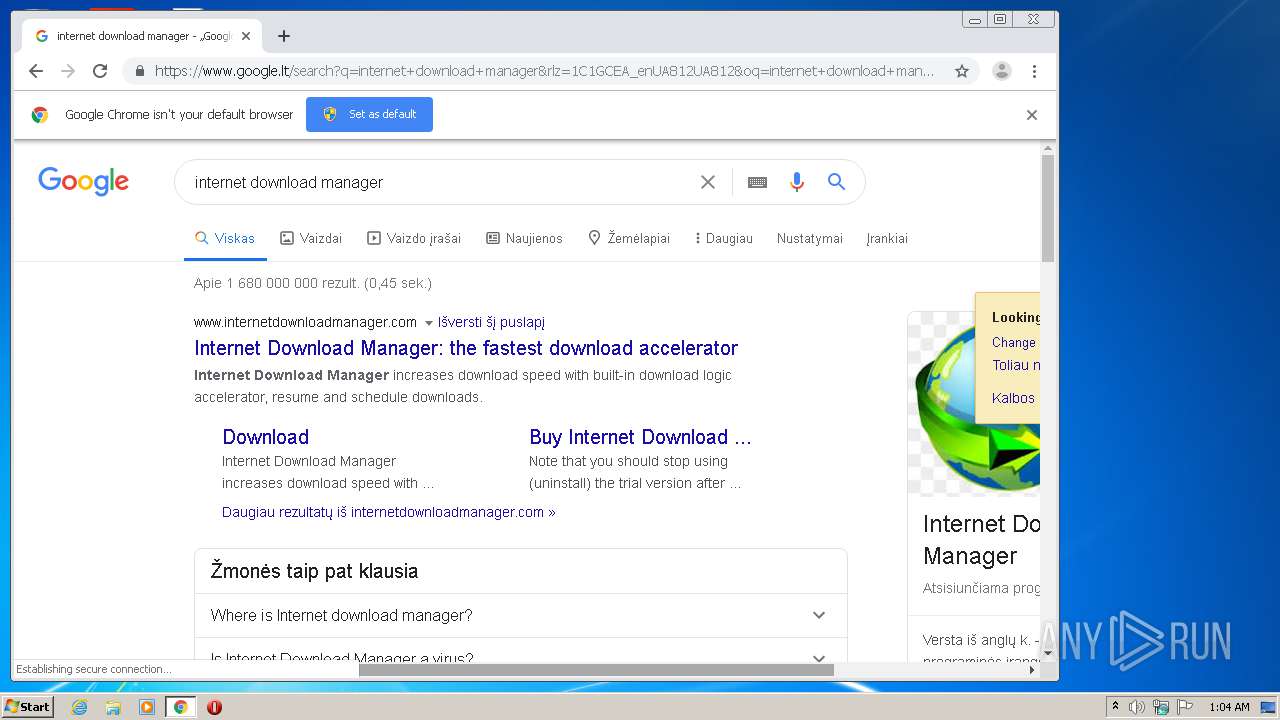1280x720 pixels.
Task: View site security lock info
Action: [x=139, y=71]
